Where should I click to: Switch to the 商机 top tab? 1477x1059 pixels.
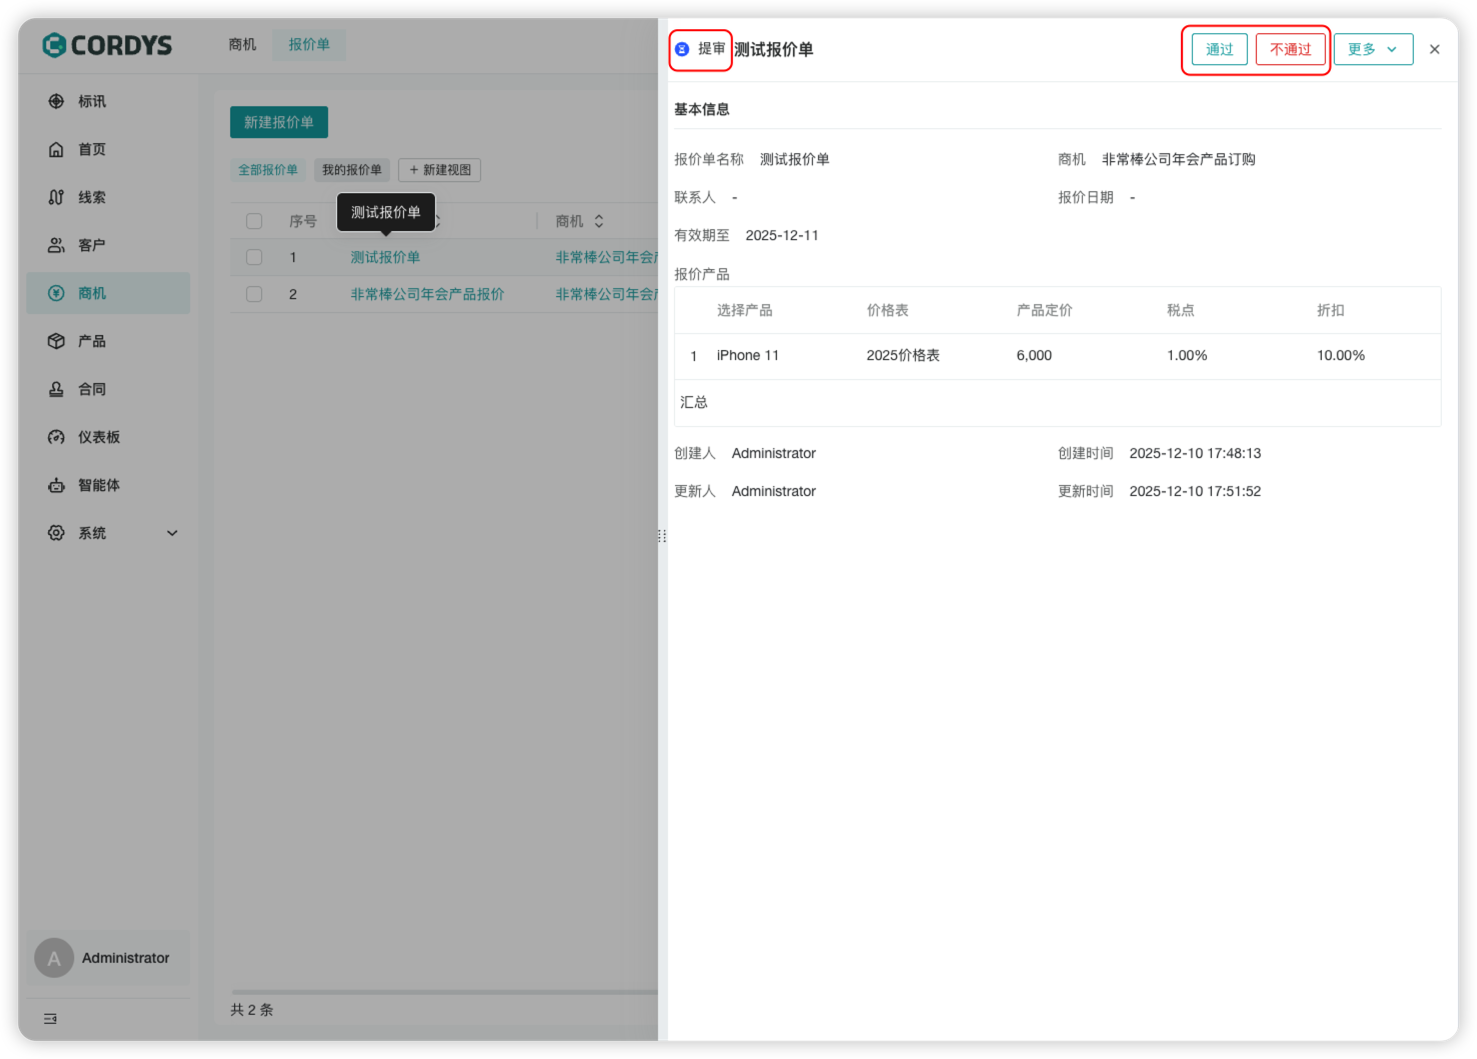click(x=242, y=44)
